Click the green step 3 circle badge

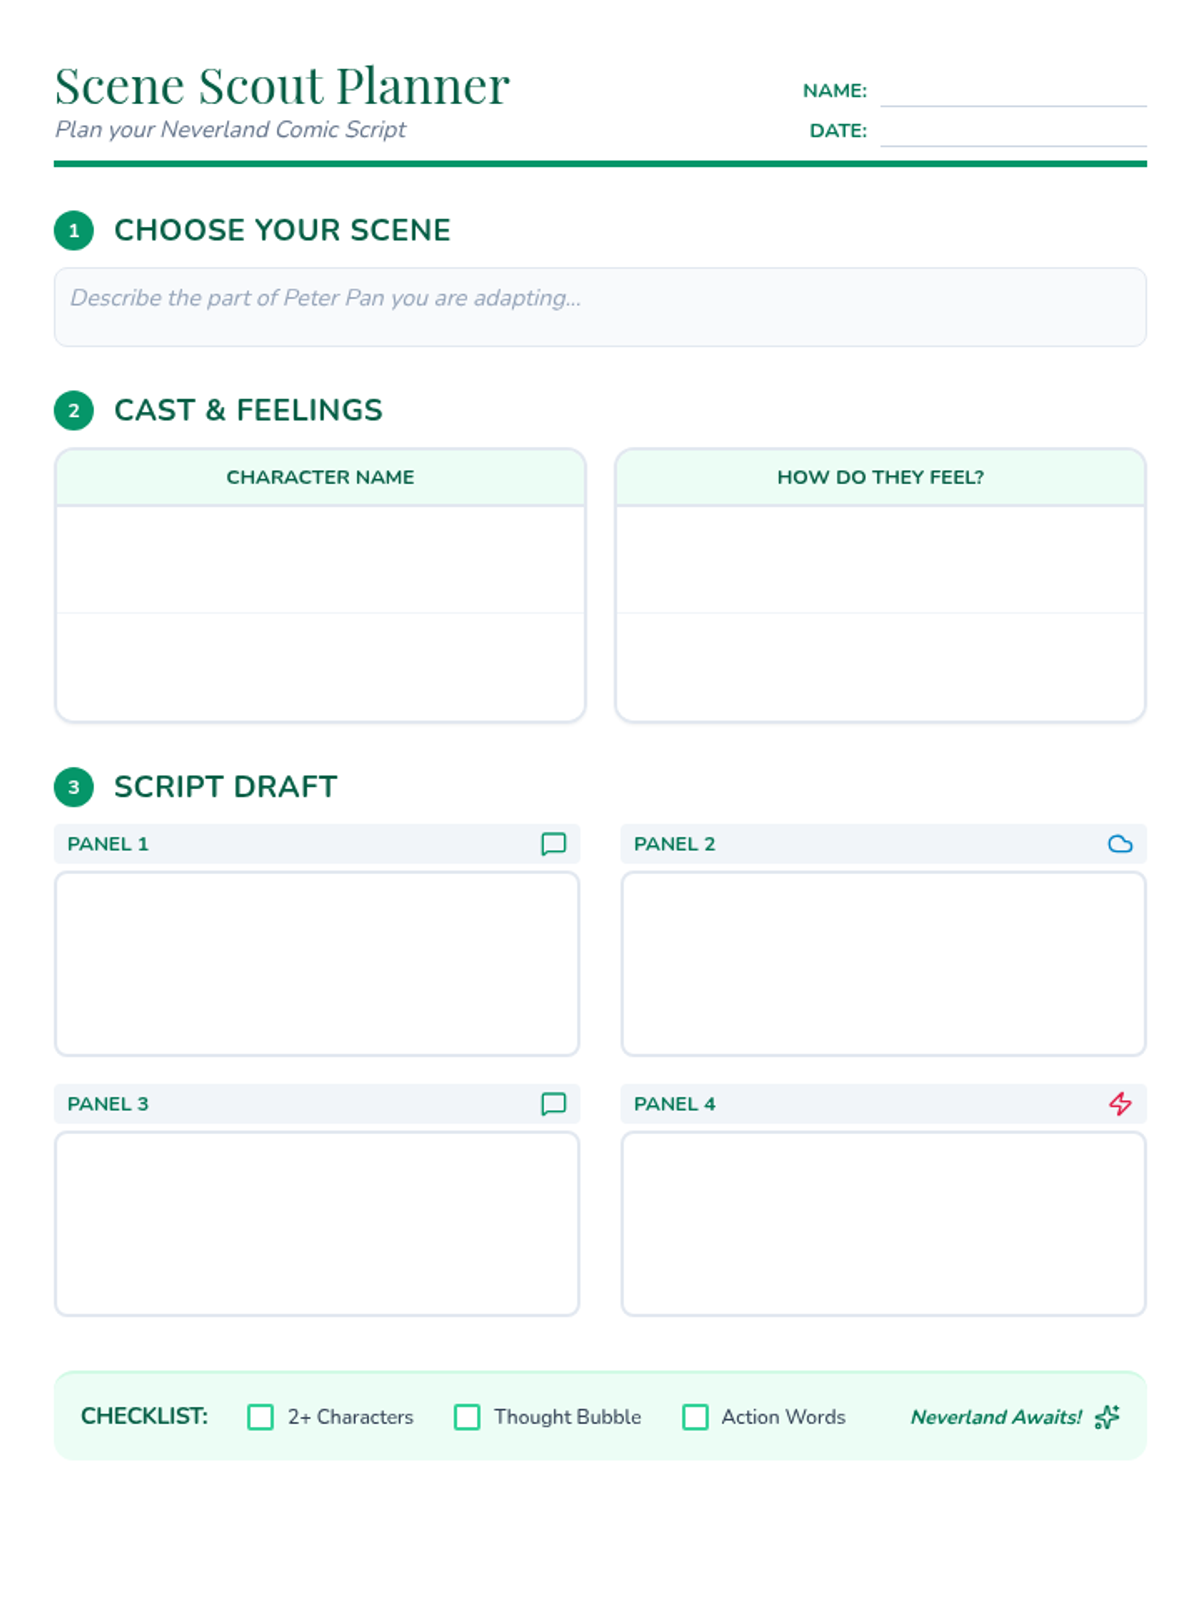click(x=74, y=787)
